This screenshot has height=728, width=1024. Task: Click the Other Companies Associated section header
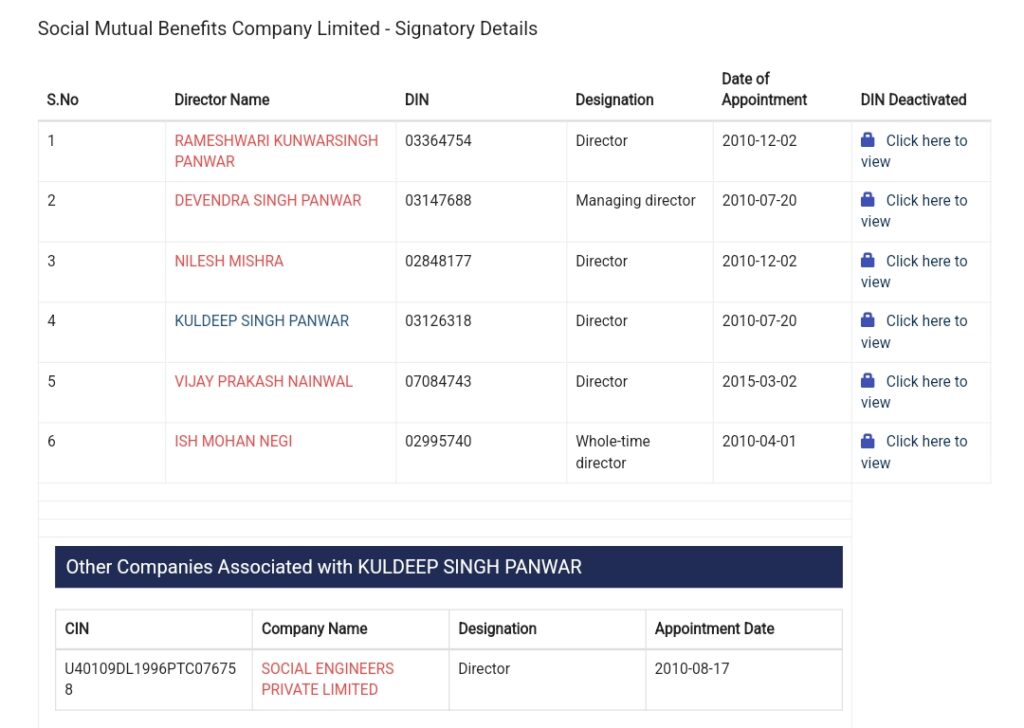[449, 567]
